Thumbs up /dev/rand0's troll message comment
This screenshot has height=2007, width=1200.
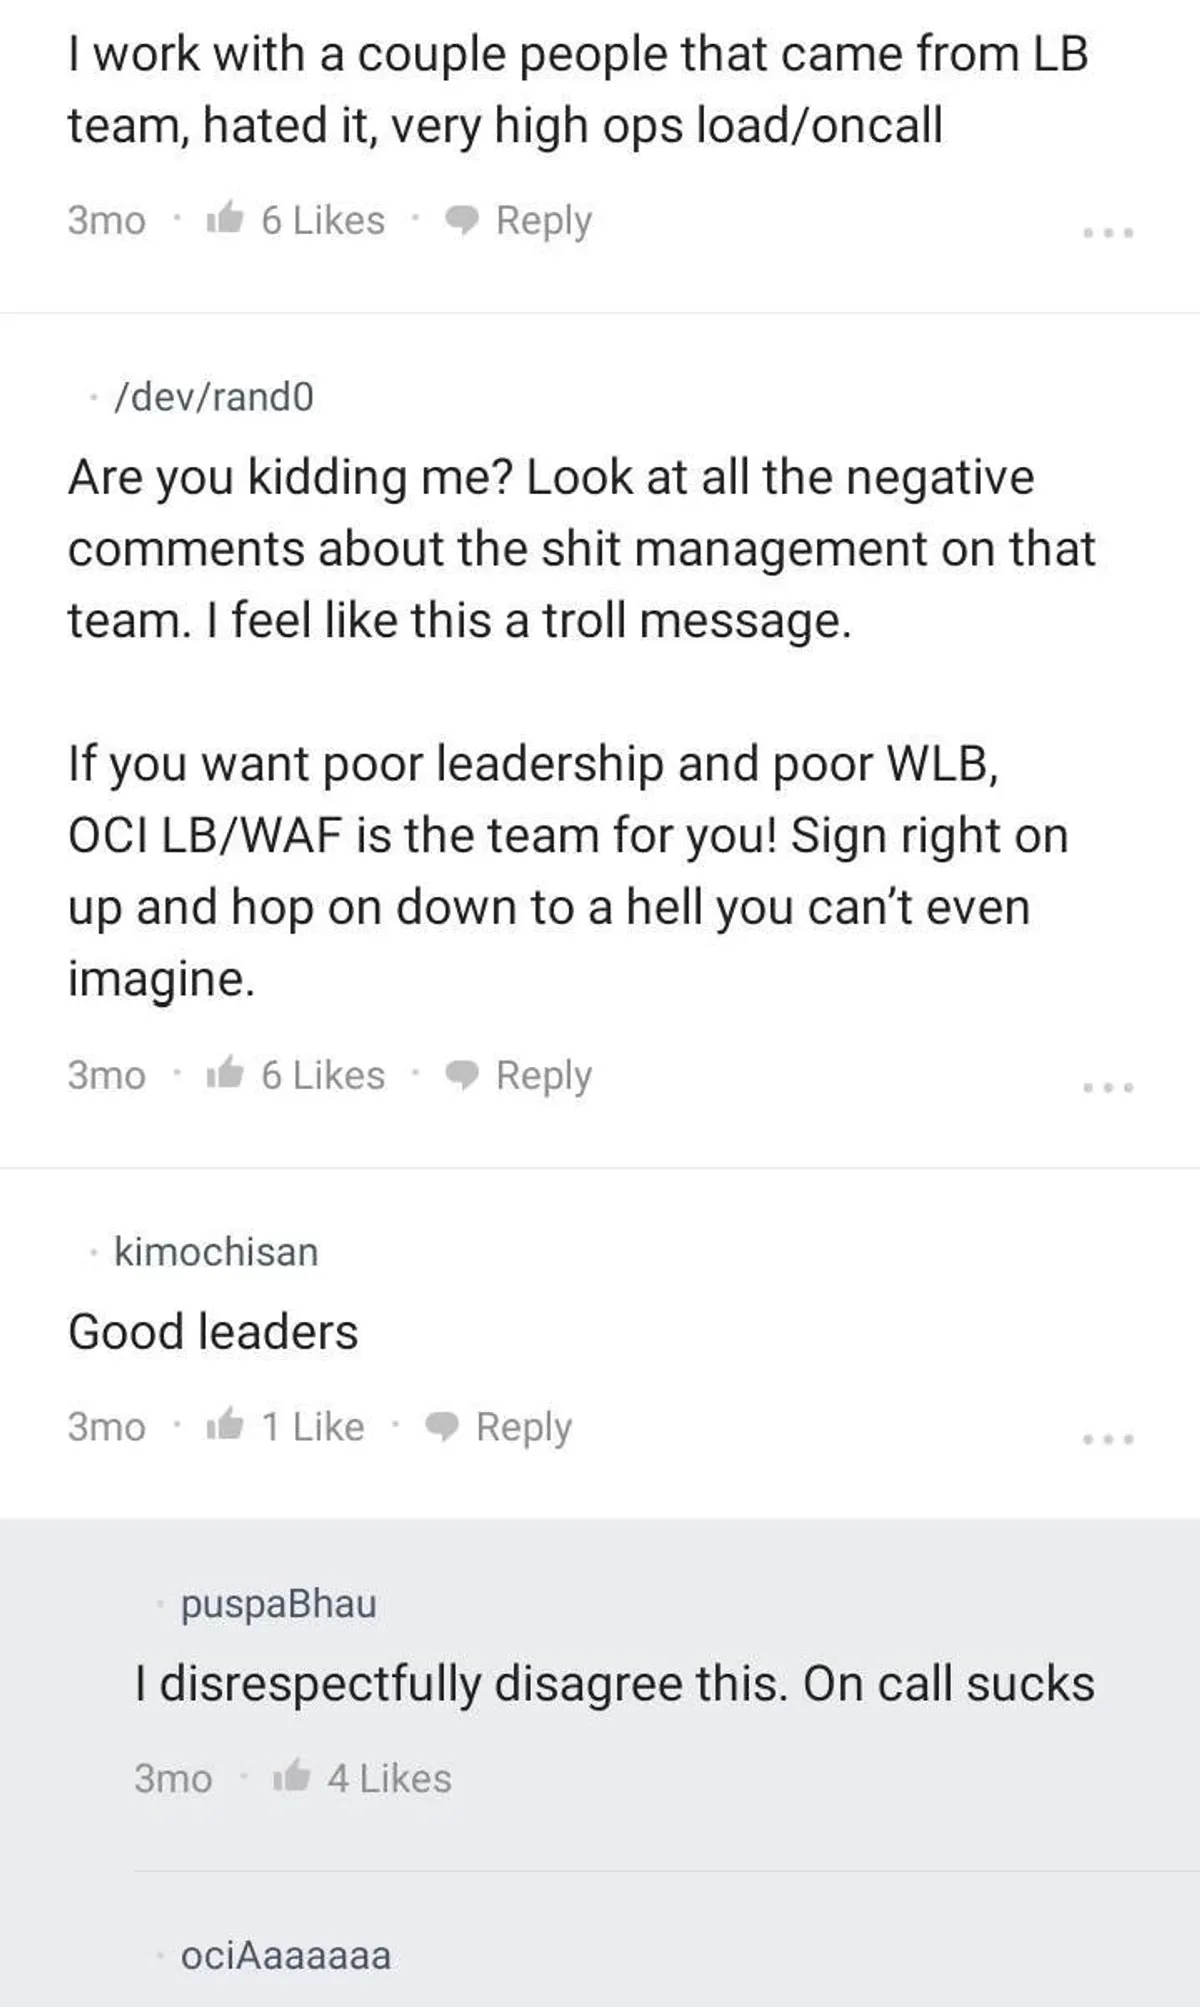pos(225,1076)
